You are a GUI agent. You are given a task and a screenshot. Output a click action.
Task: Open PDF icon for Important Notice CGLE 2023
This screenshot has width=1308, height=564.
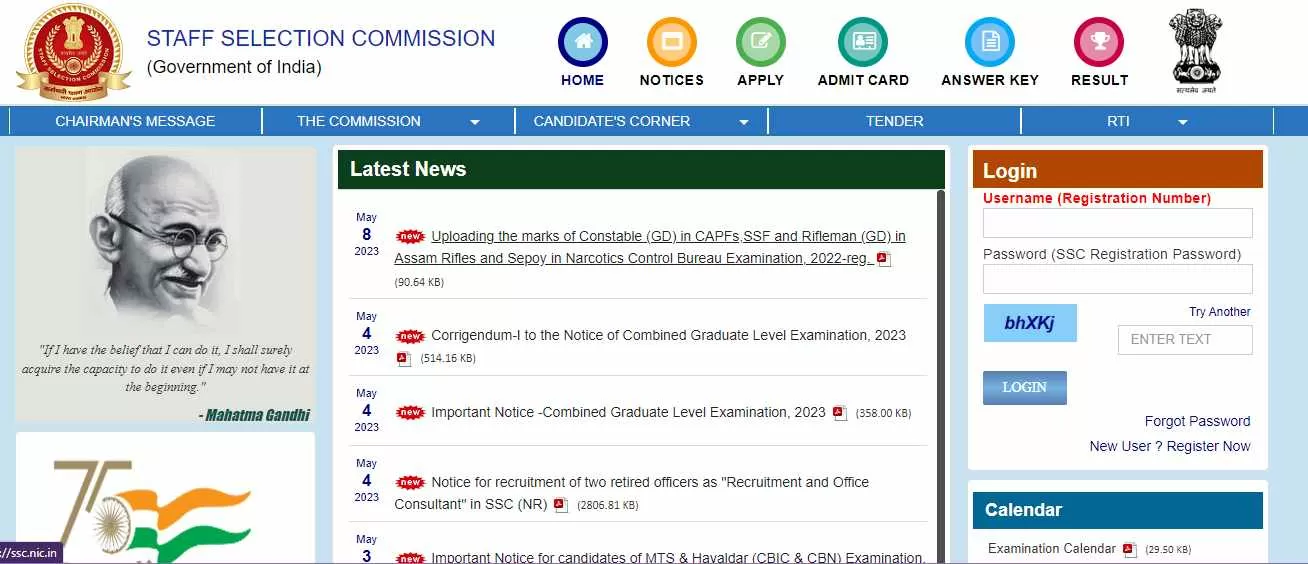point(840,413)
